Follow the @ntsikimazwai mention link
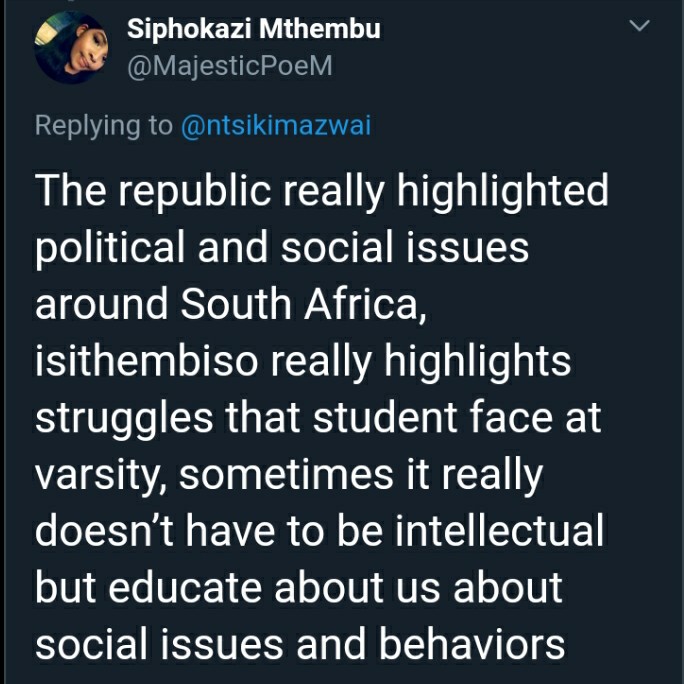The width and height of the screenshot is (684, 684). pos(276,126)
